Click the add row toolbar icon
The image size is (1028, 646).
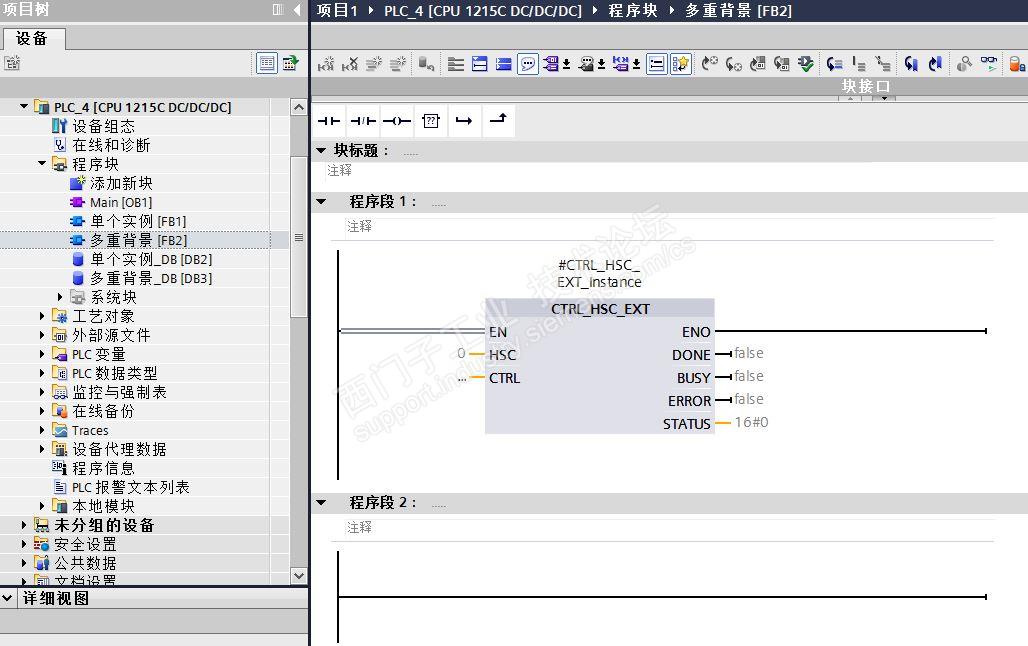397,64
